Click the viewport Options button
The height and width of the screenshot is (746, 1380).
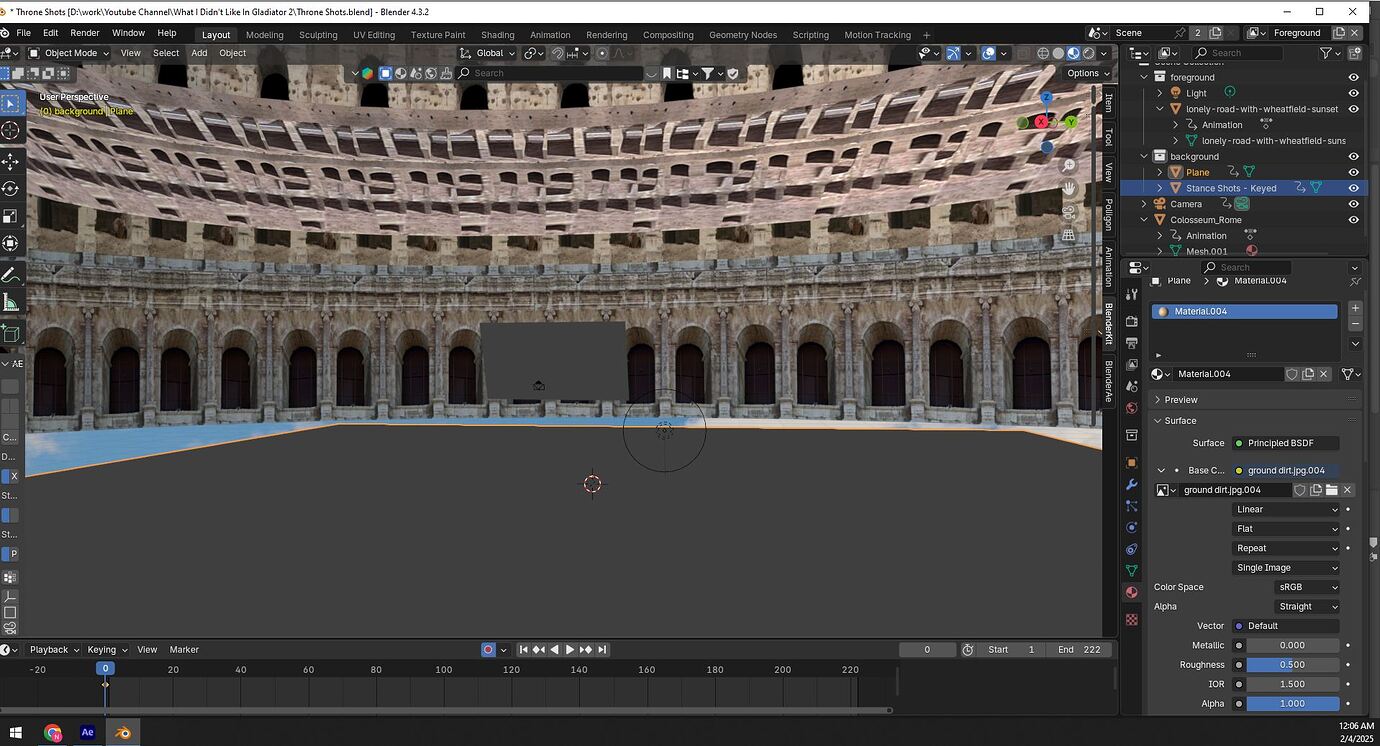(x=1087, y=73)
